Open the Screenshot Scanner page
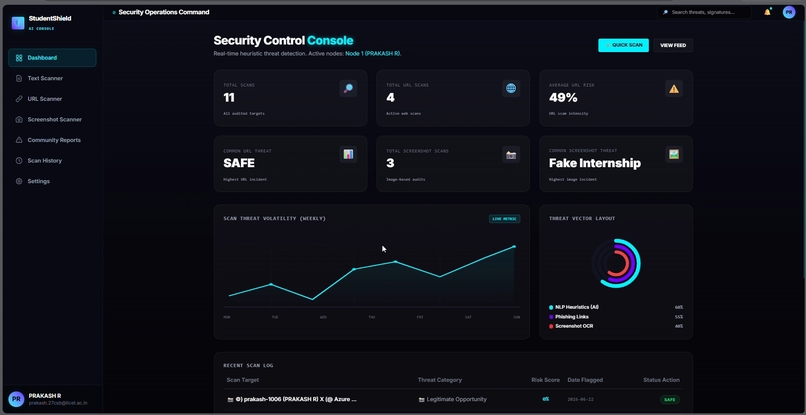Image resolution: width=806 pixels, height=415 pixels. pos(52,119)
